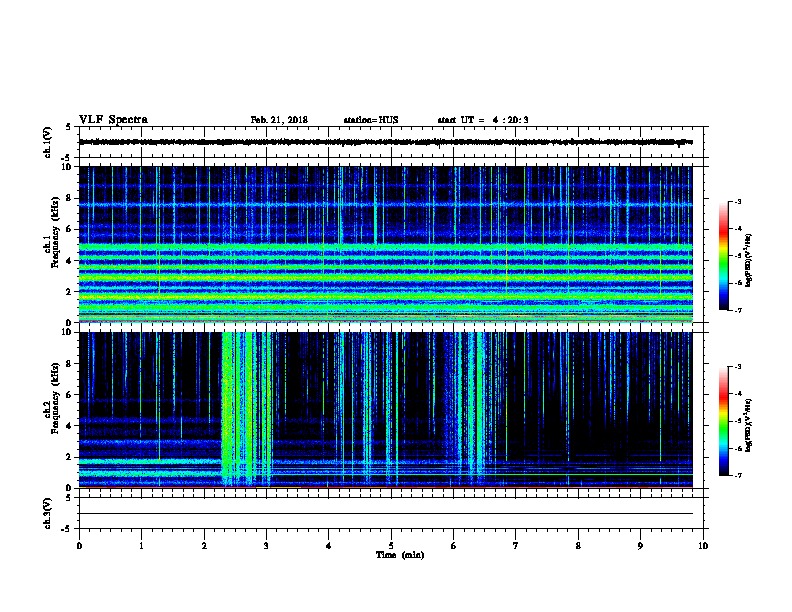Click the "4" minute tick label
Viewport: 792px width, 612px height.
(329, 546)
